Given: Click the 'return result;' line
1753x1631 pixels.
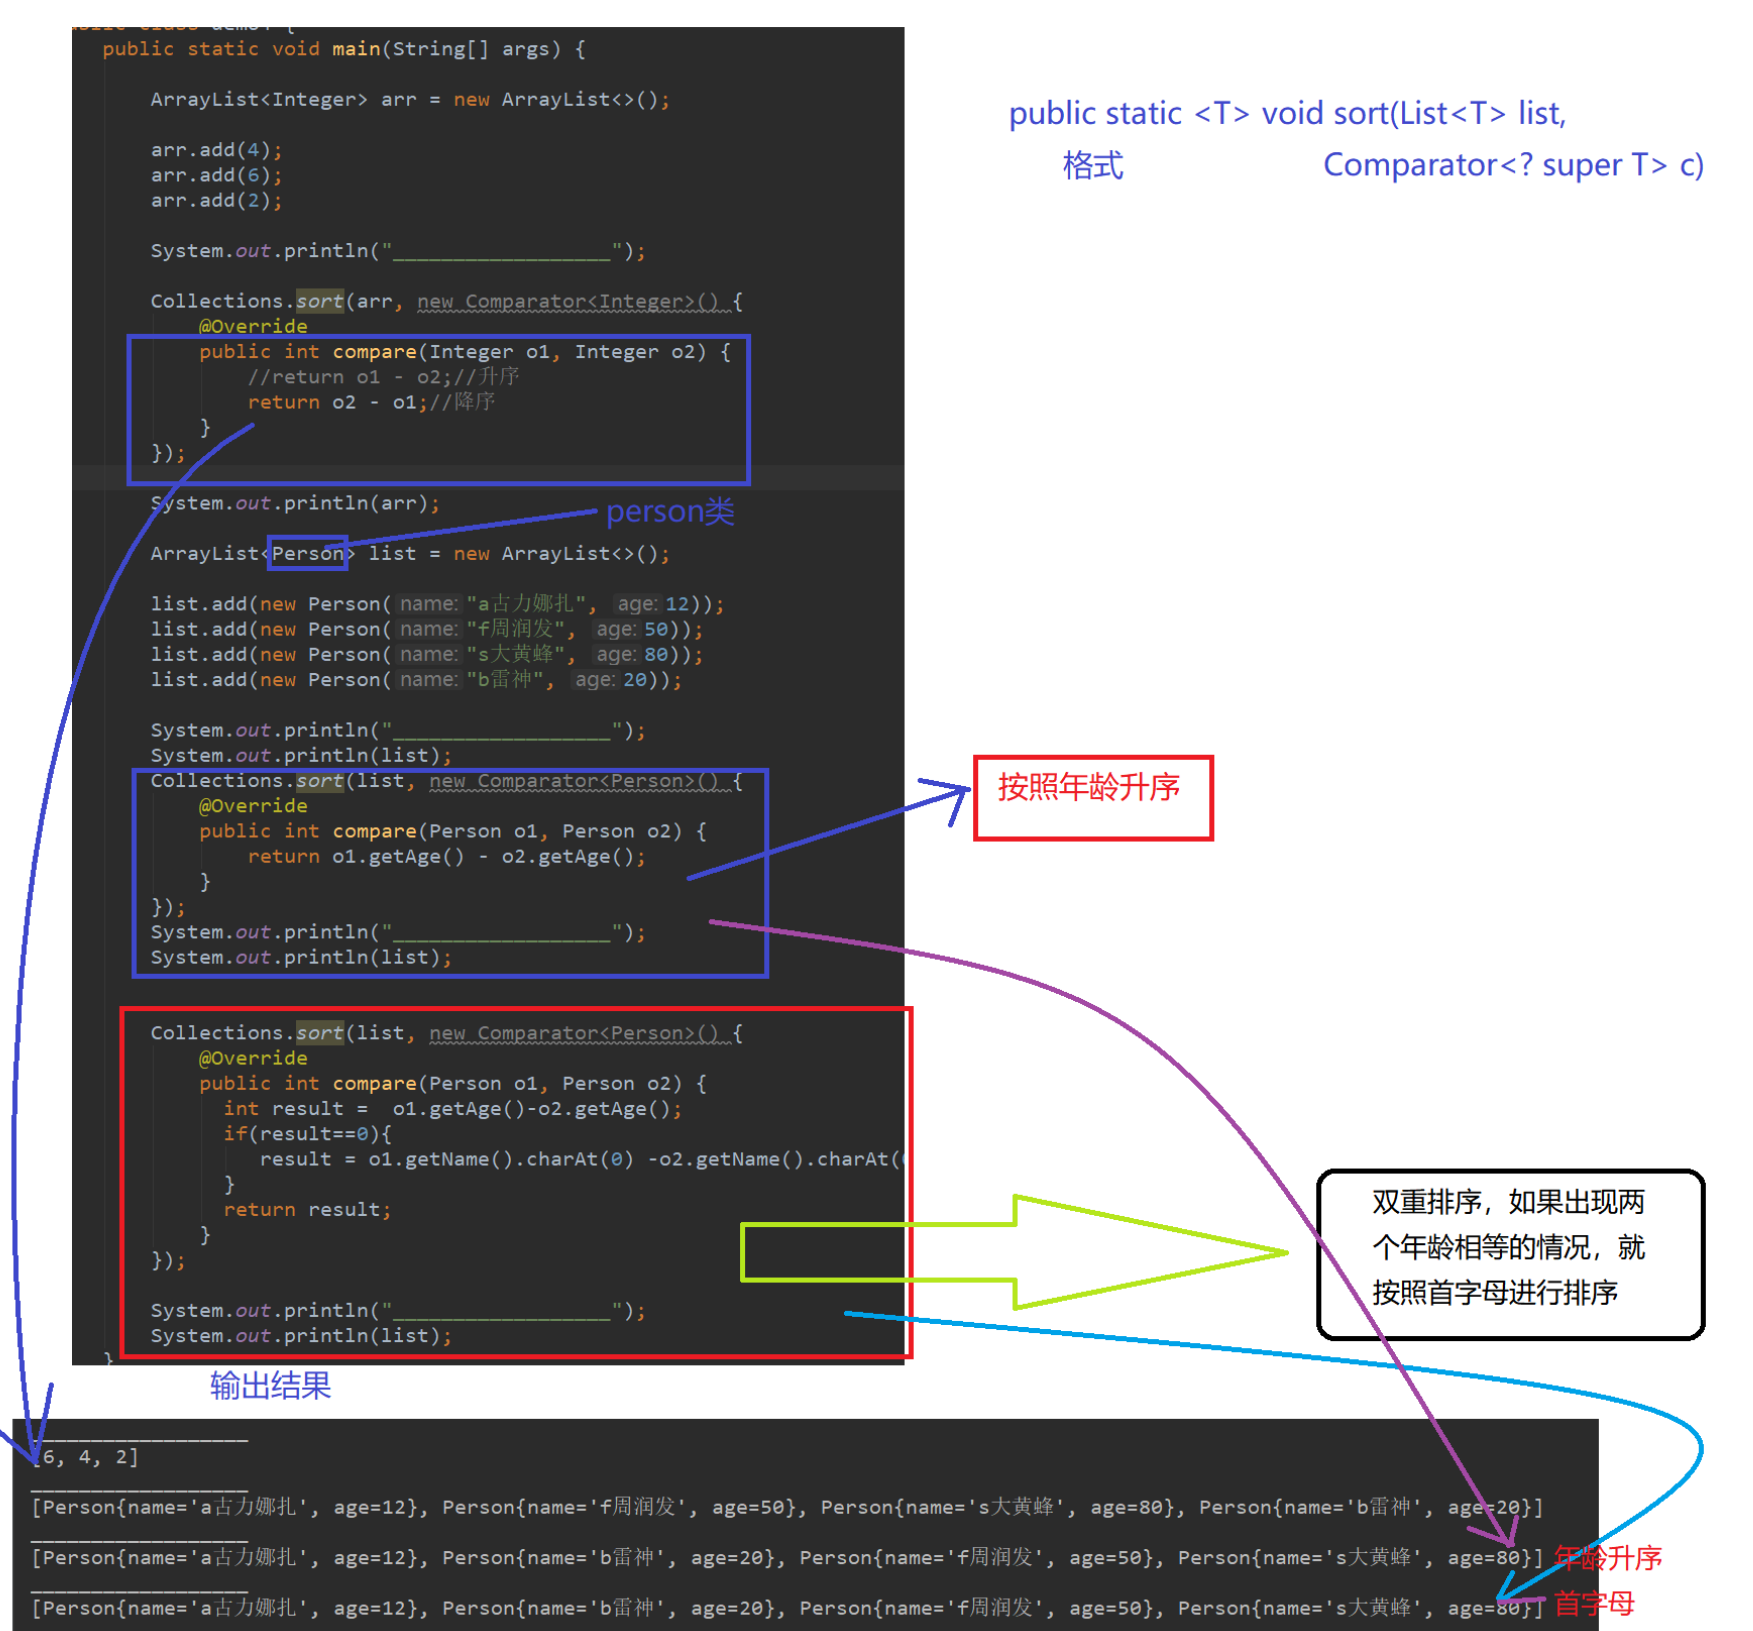Looking at the screenshot, I should [x=308, y=1210].
